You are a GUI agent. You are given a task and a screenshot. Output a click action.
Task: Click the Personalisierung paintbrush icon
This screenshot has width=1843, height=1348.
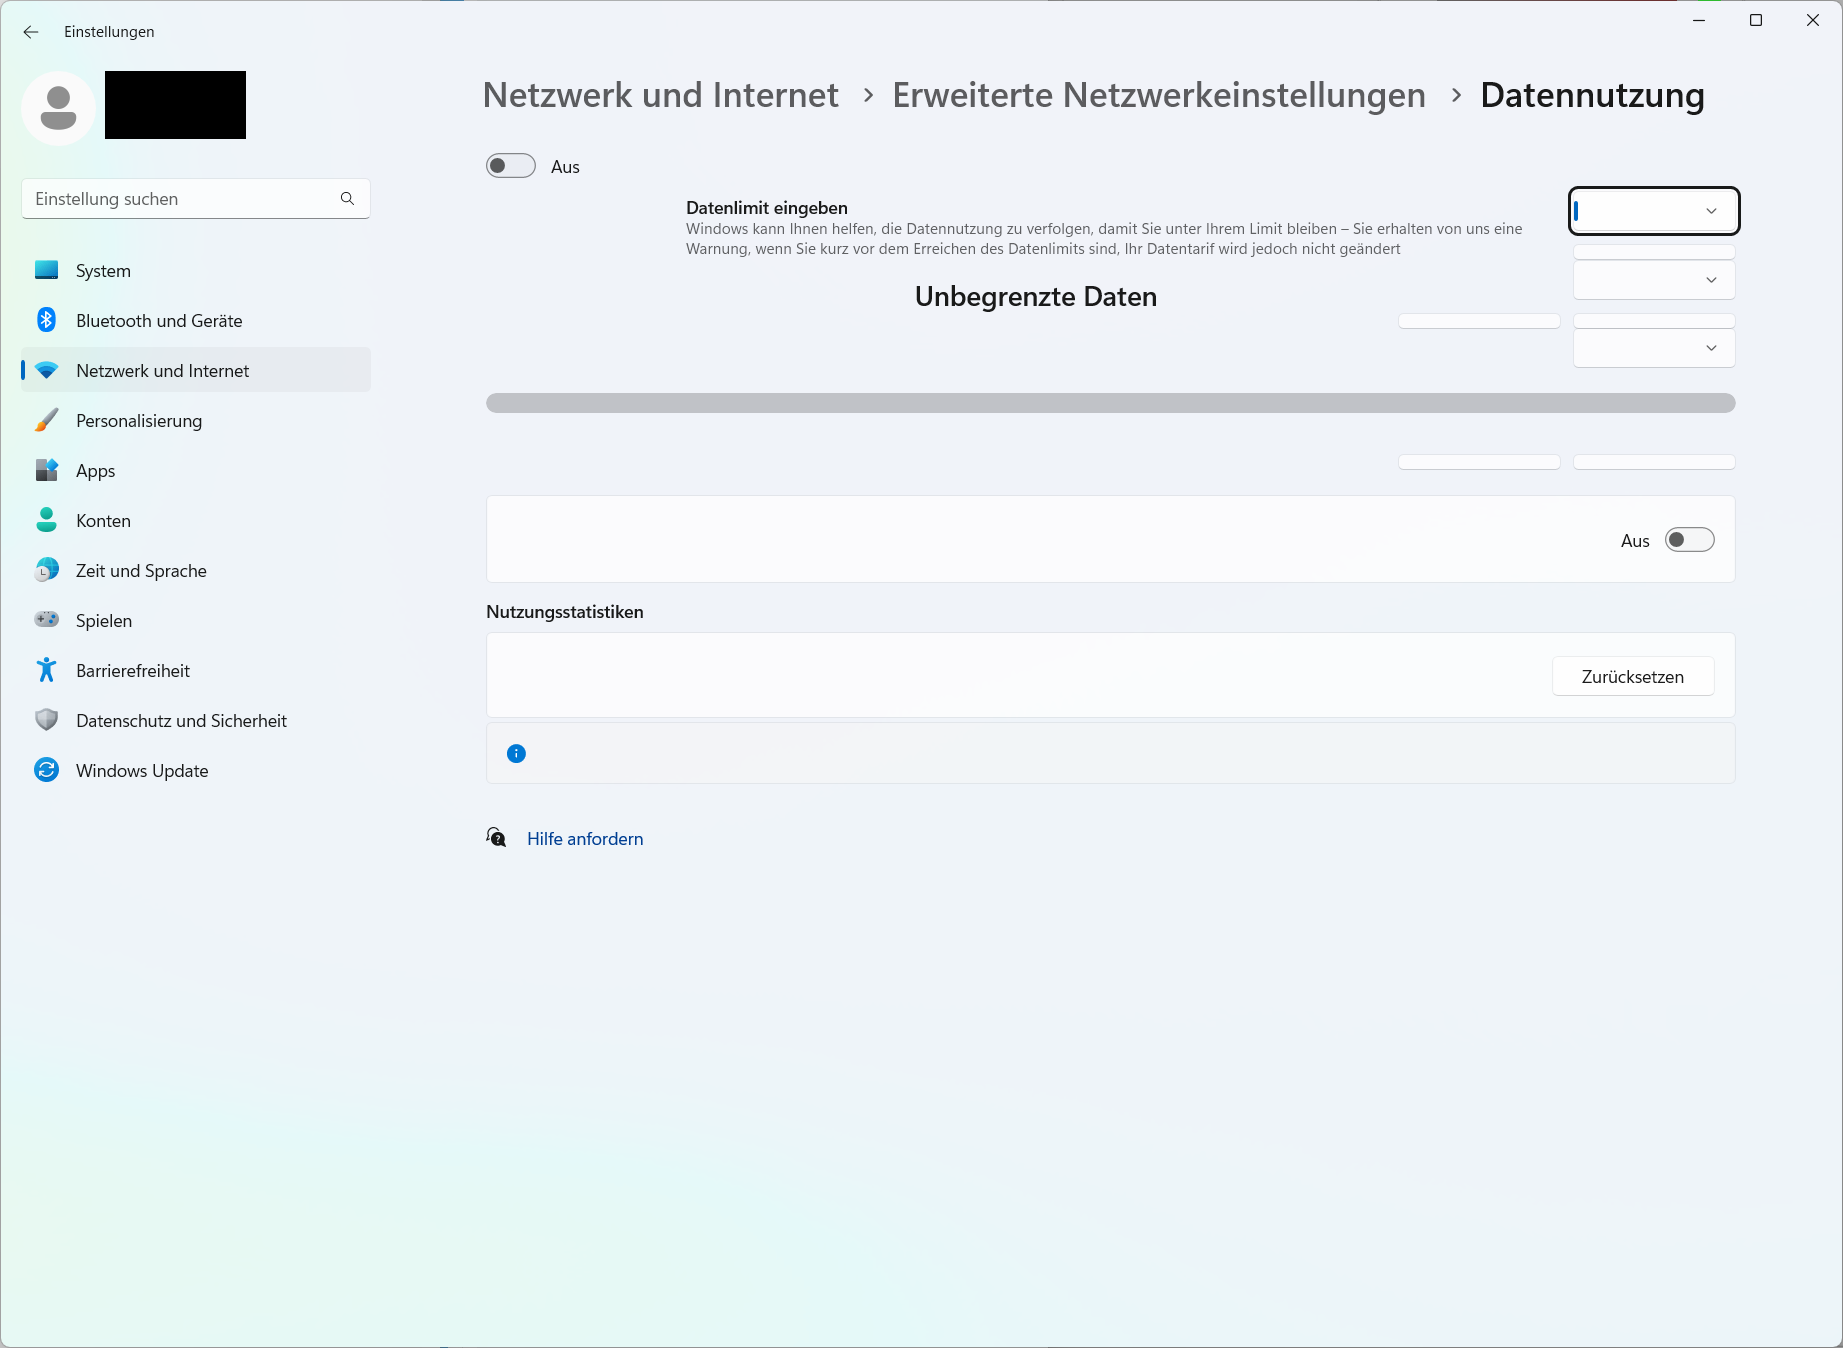click(x=46, y=420)
